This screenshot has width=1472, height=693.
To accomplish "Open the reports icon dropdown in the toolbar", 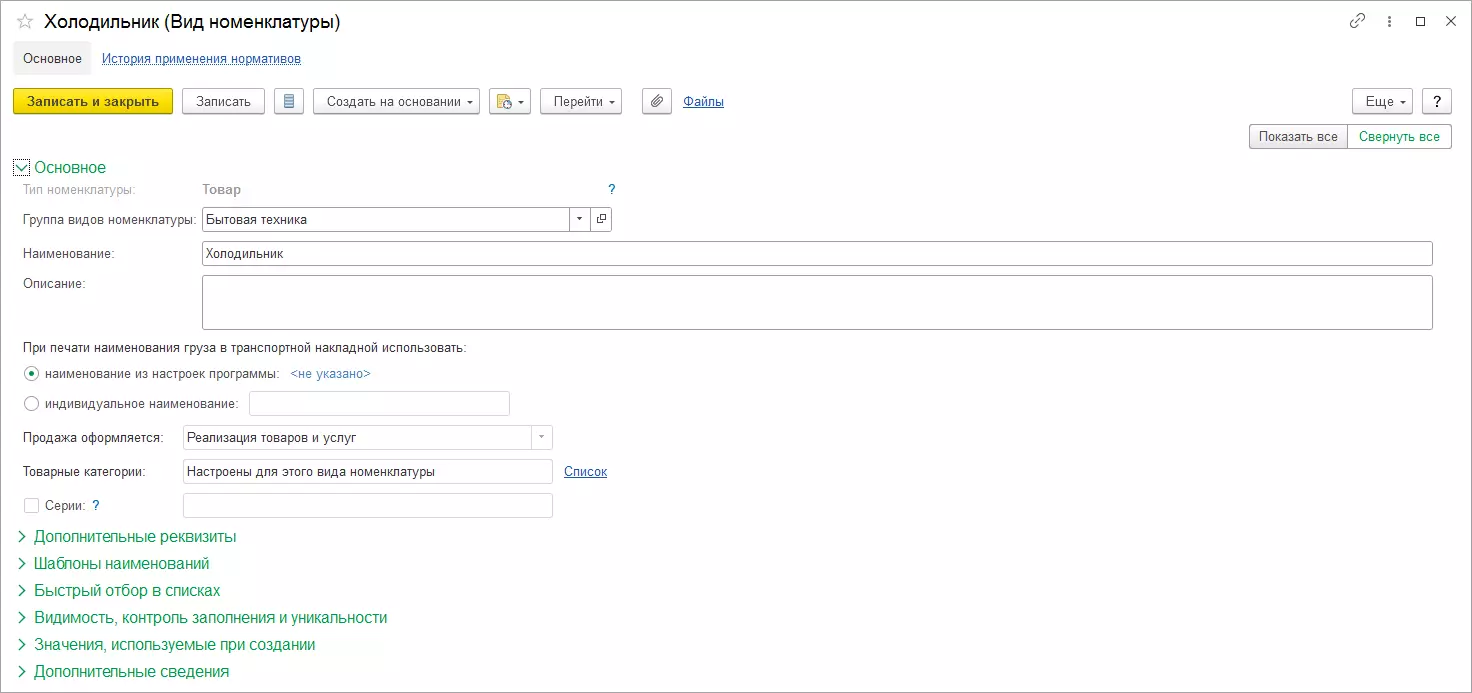I will [509, 101].
